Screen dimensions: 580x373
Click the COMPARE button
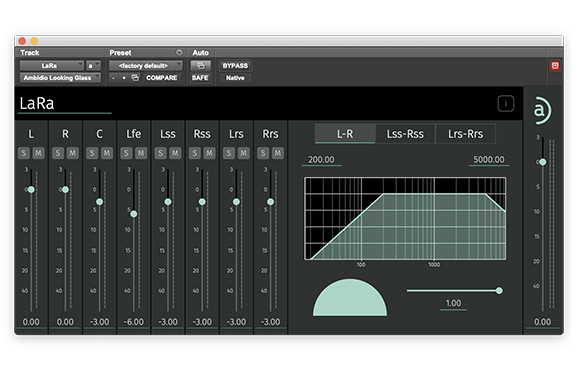click(162, 78)
